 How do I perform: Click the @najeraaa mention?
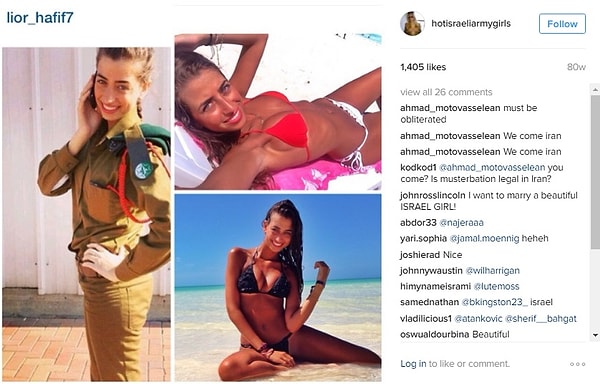(461, 223)
